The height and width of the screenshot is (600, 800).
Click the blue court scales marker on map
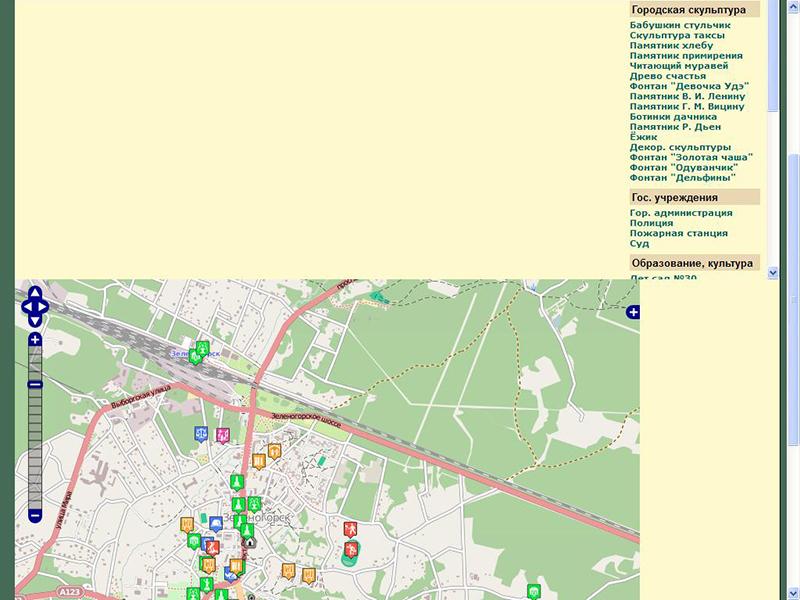coord(202,435)
